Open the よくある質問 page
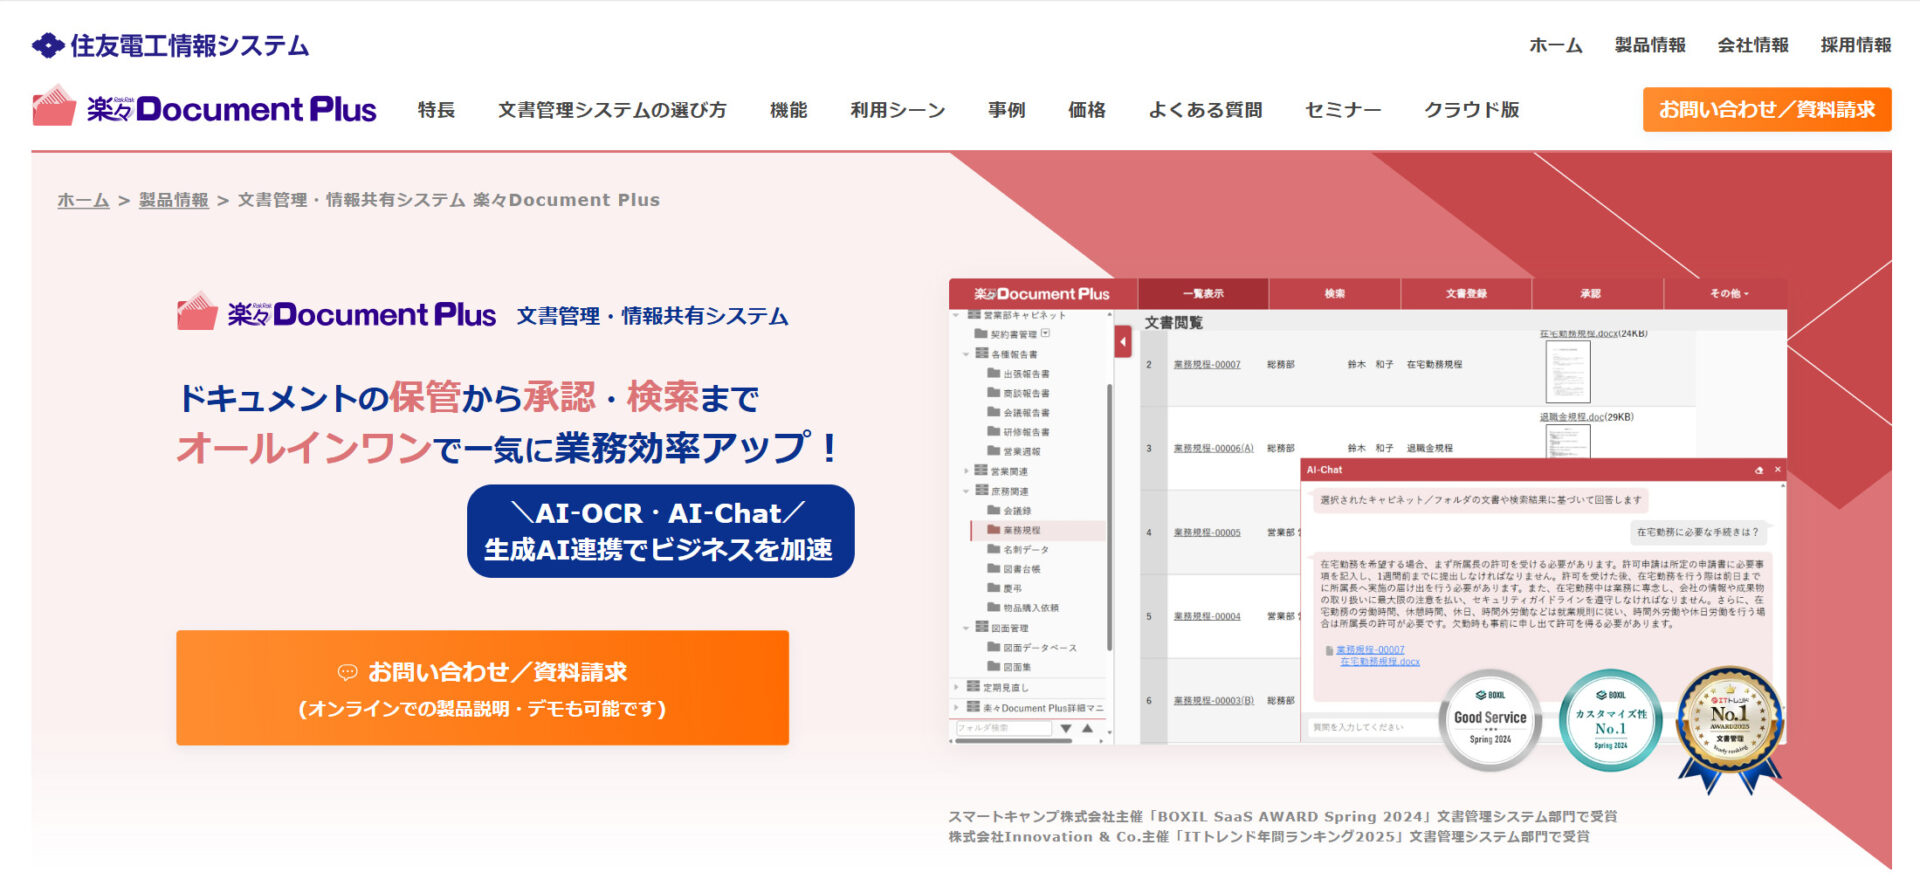The width and height of the screenshot is (1920, 886). point(1205,110)
